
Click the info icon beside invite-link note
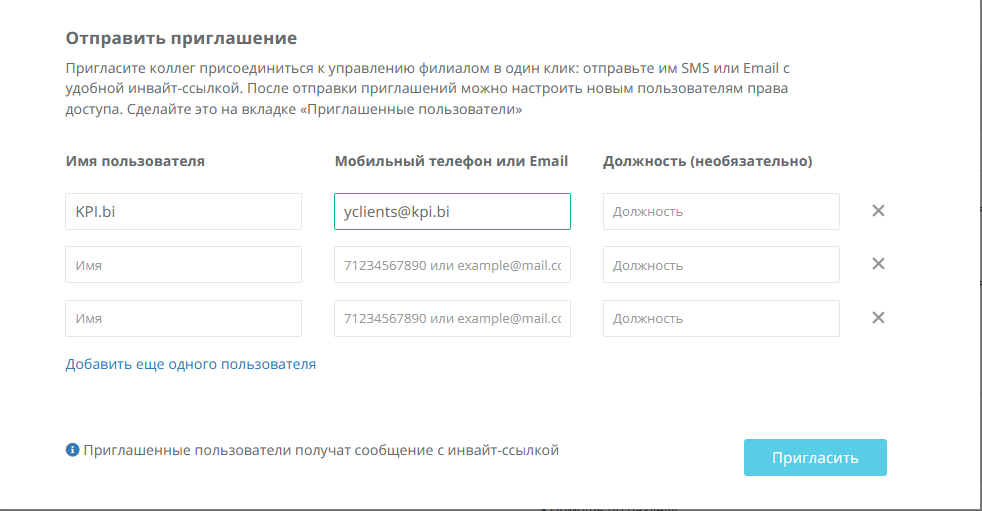(72, 451)
